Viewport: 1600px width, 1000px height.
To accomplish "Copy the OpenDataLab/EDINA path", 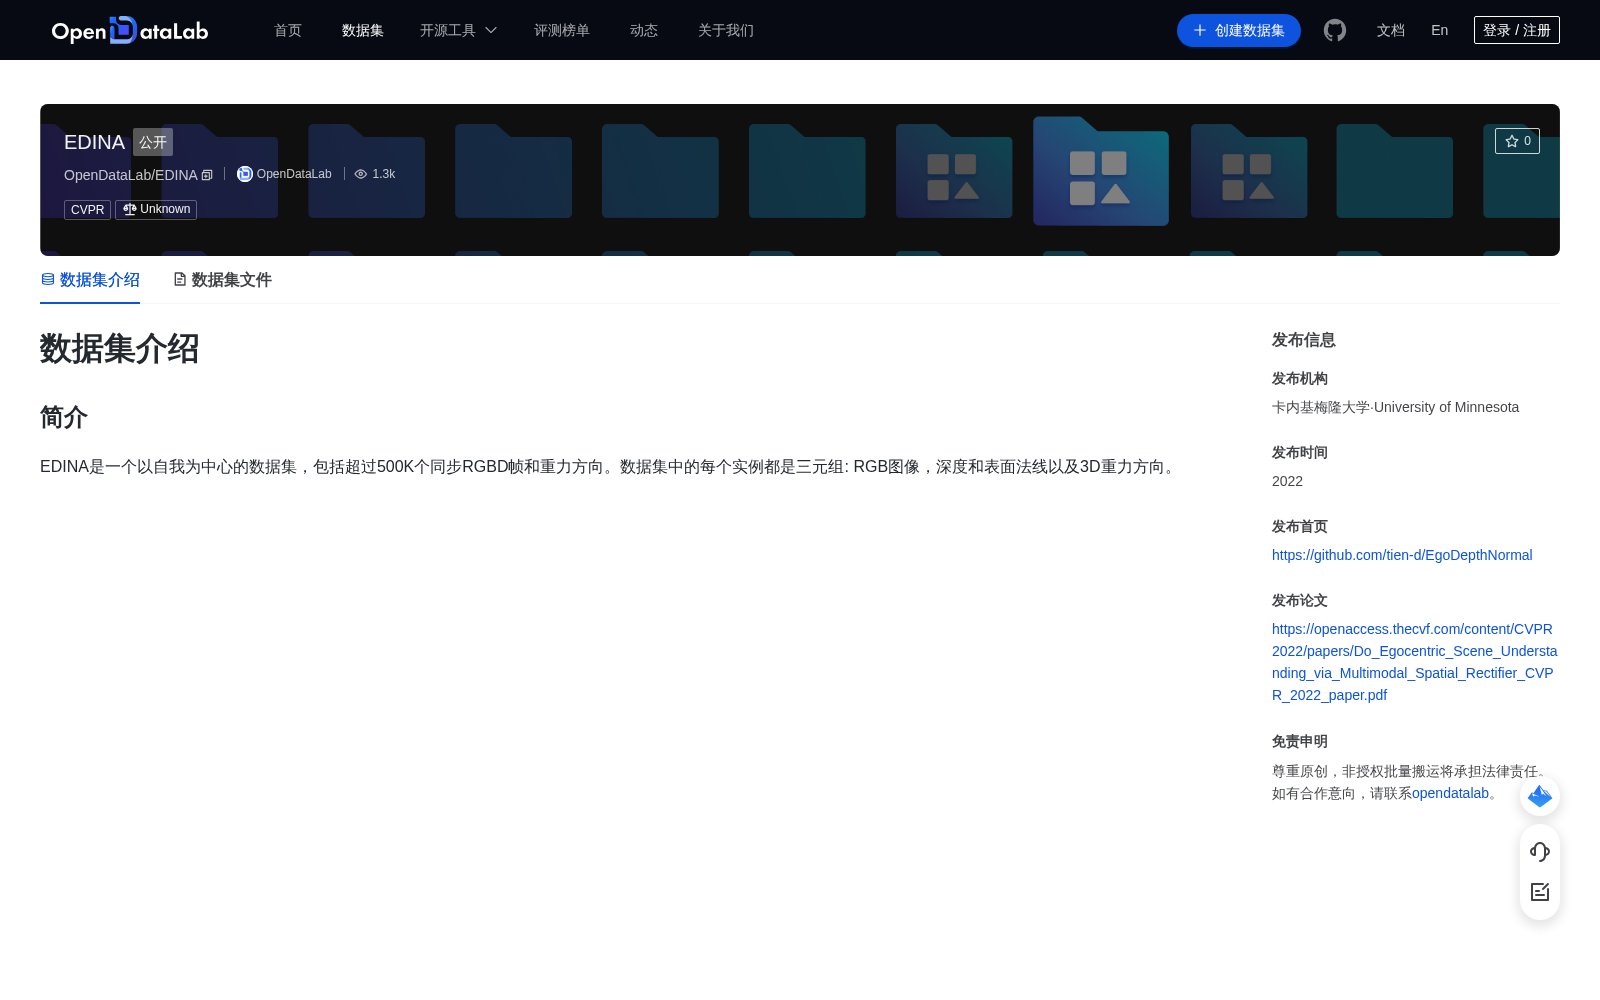I will click(x=207, y=175).
